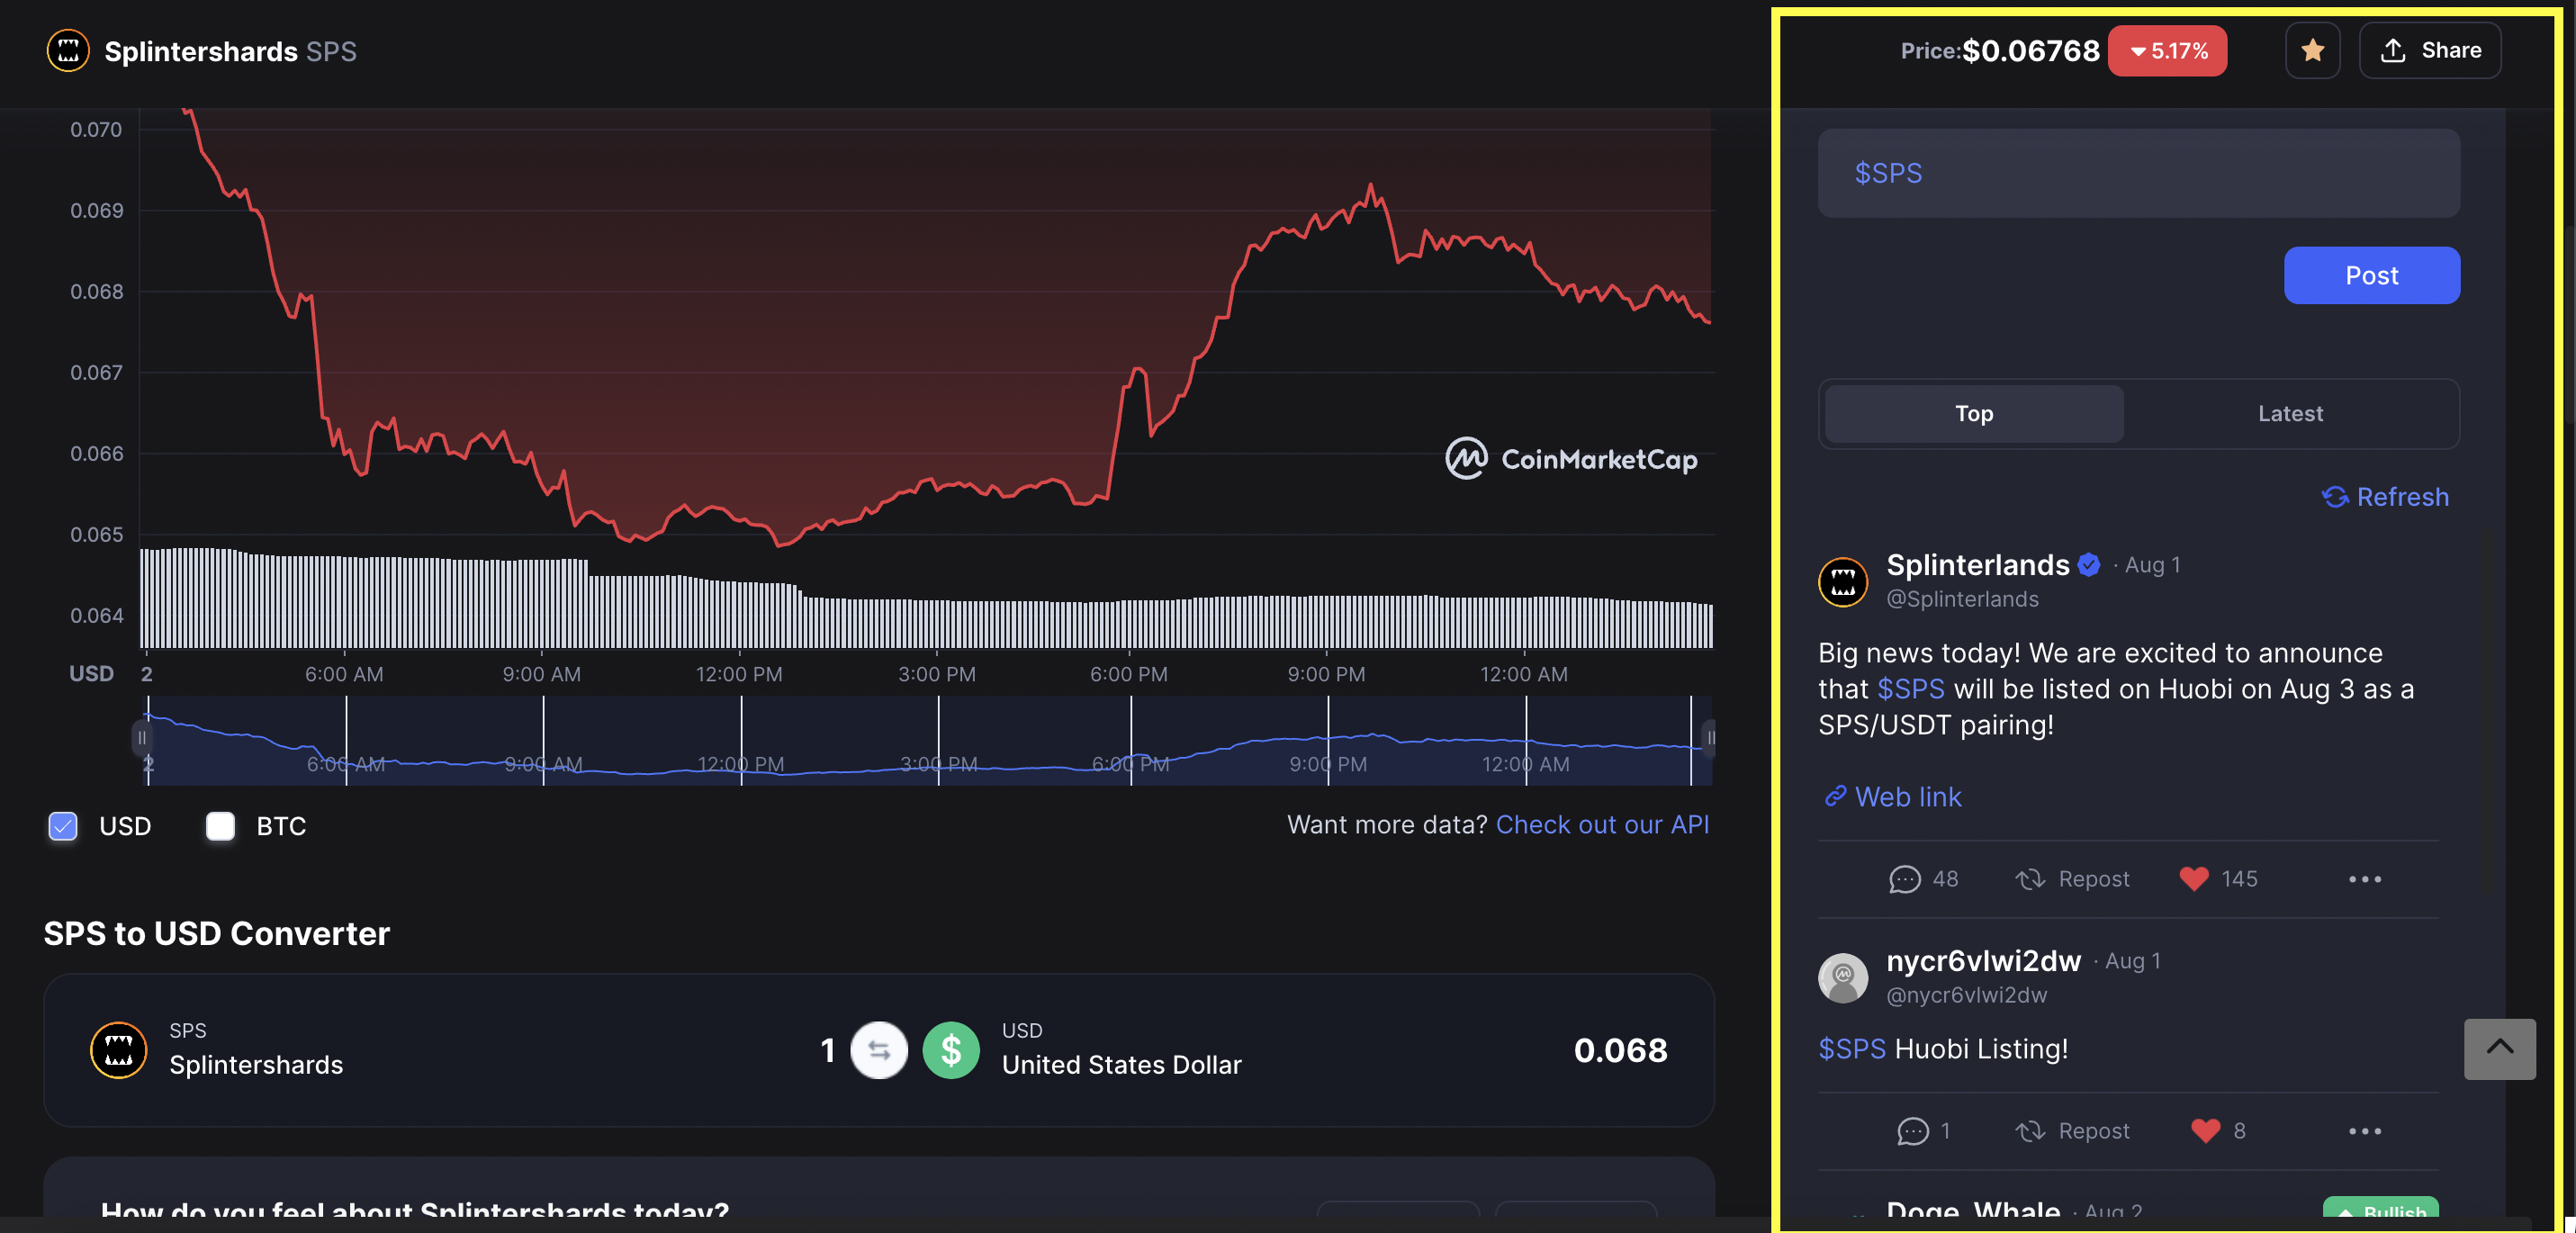The image size is (2576, 1233).
Task: Focus the $SPS post input field
Action: tap(2138, 173)
